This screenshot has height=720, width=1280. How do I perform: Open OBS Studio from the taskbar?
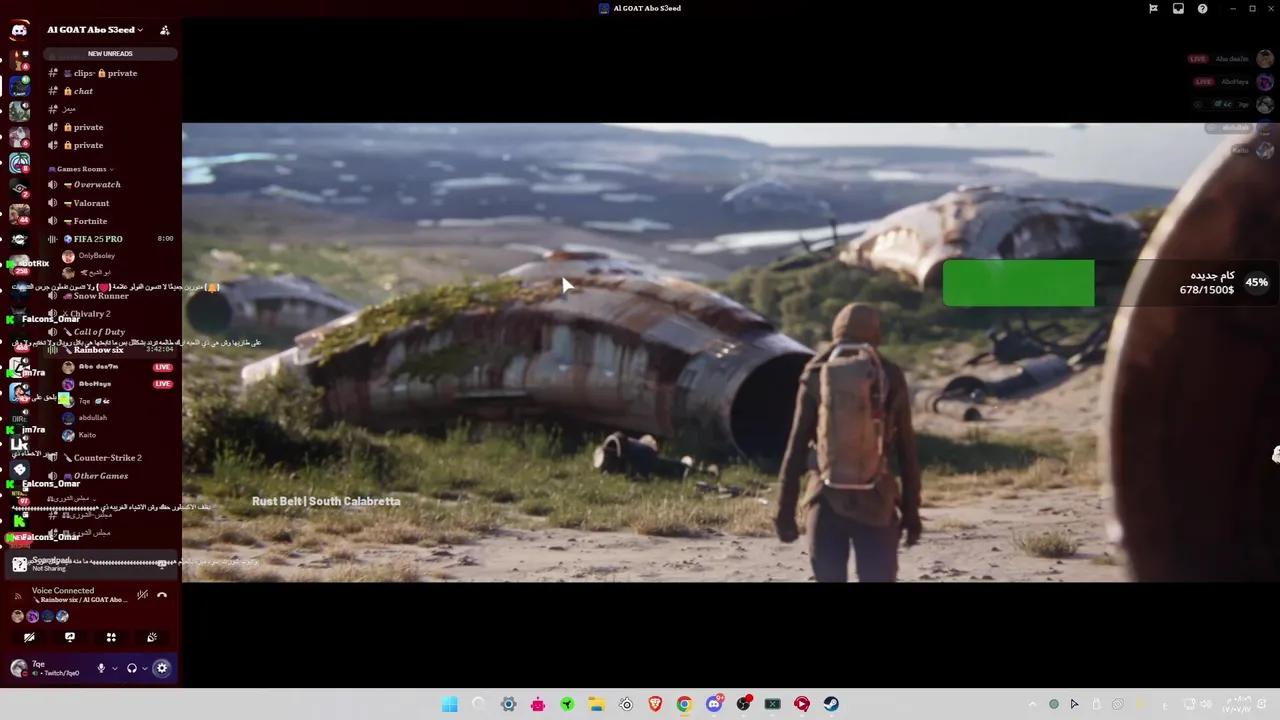[743, 704]
